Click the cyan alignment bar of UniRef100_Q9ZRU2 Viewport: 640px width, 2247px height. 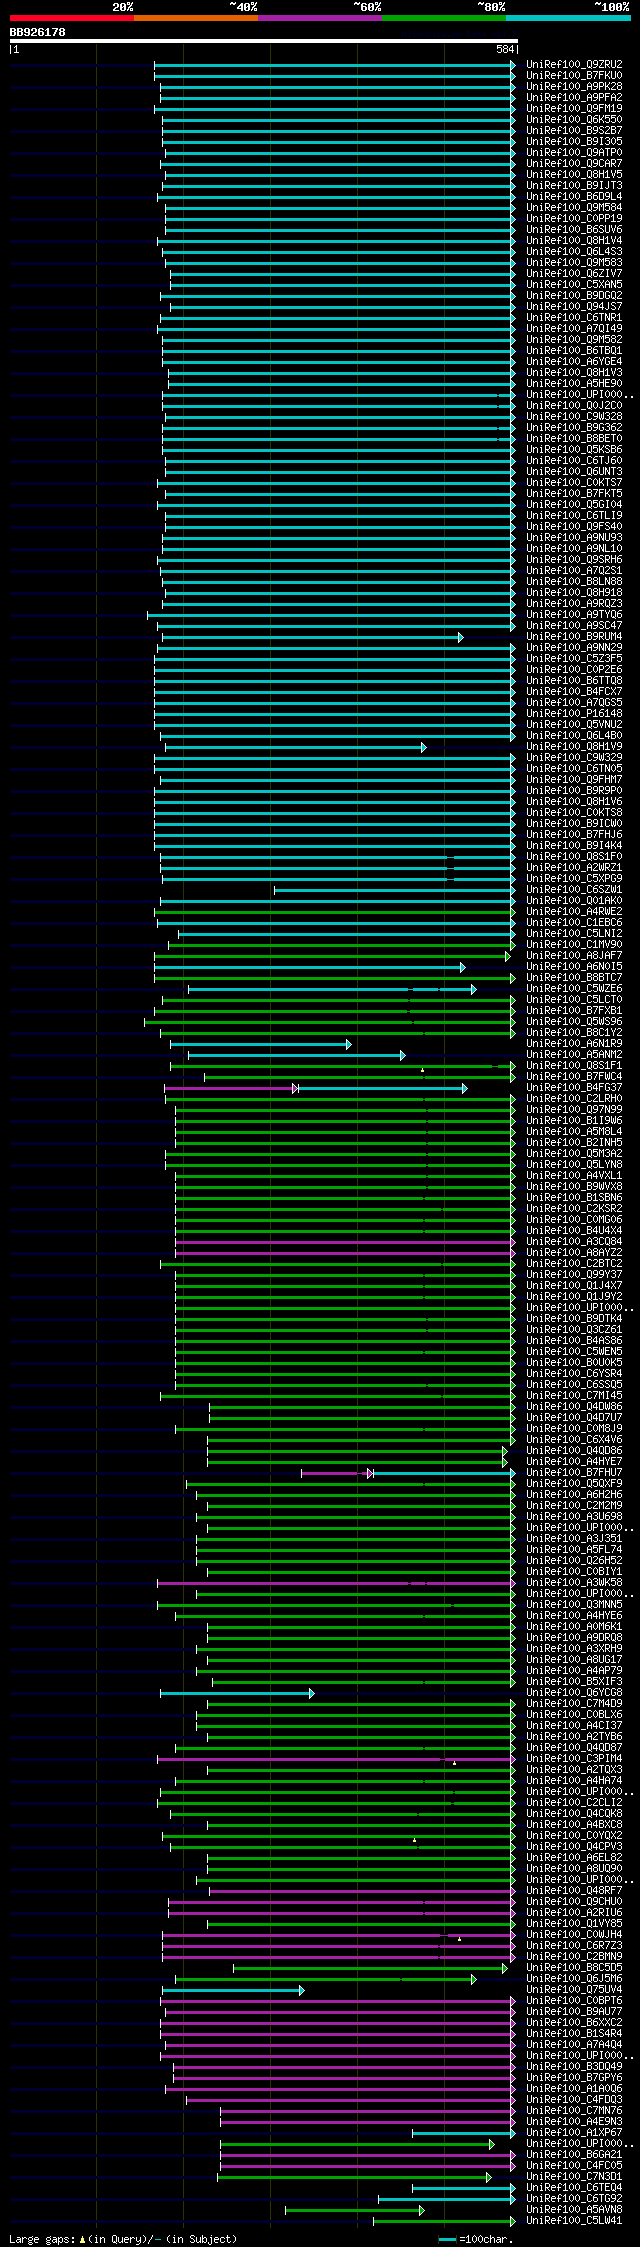(335, 64)
